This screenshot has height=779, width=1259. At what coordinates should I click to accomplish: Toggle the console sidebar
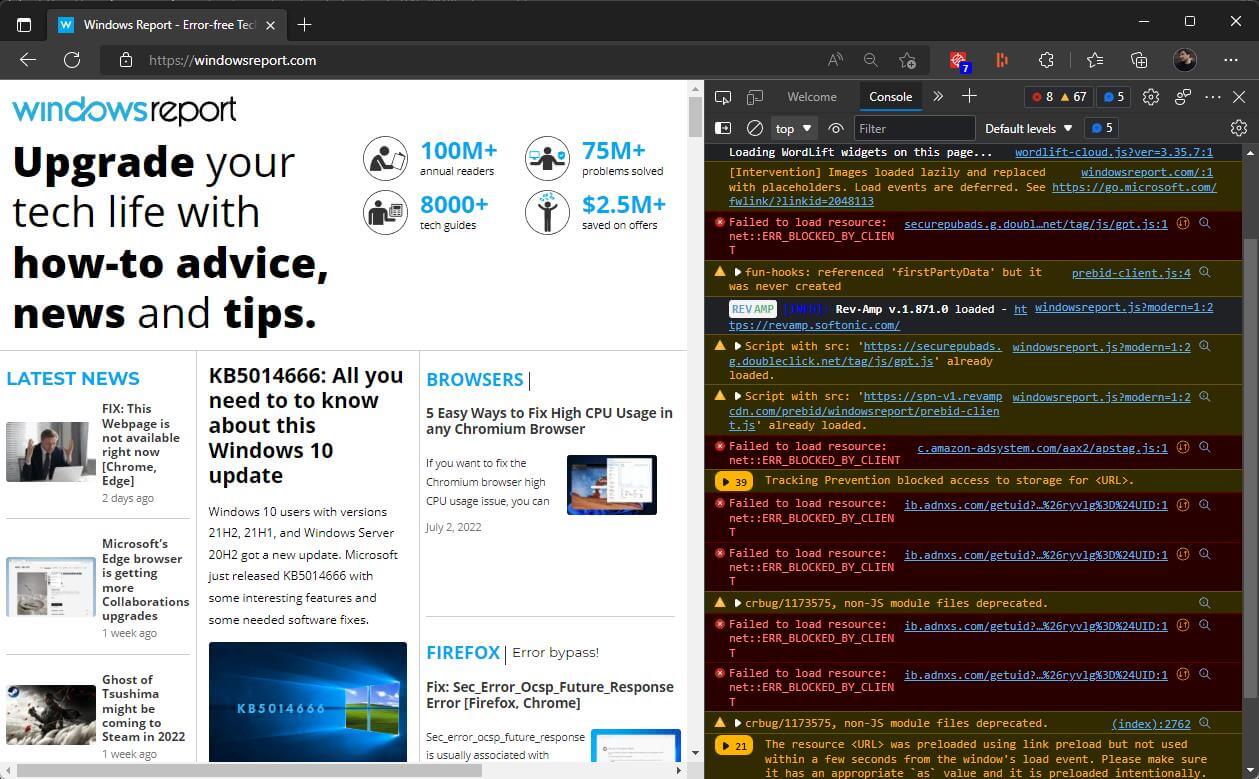[723, 128]
